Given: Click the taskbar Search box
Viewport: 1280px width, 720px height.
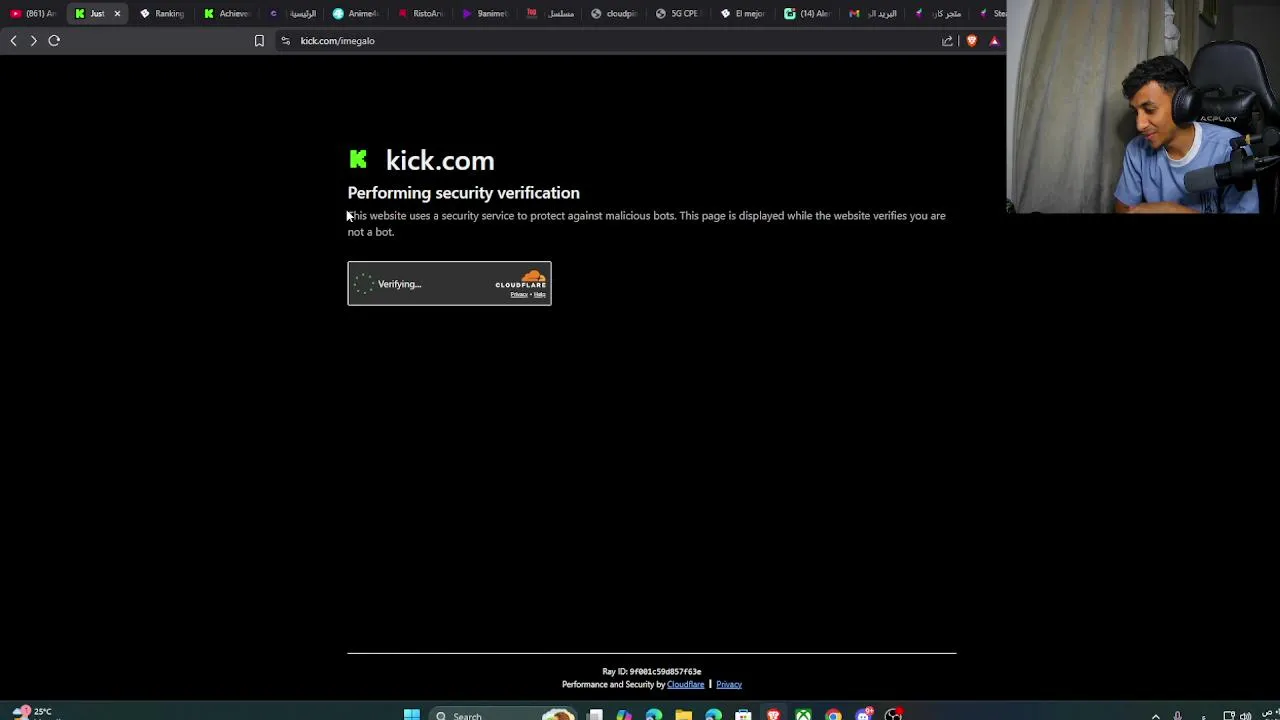Looking at the screenshot, I should [503, 715].
